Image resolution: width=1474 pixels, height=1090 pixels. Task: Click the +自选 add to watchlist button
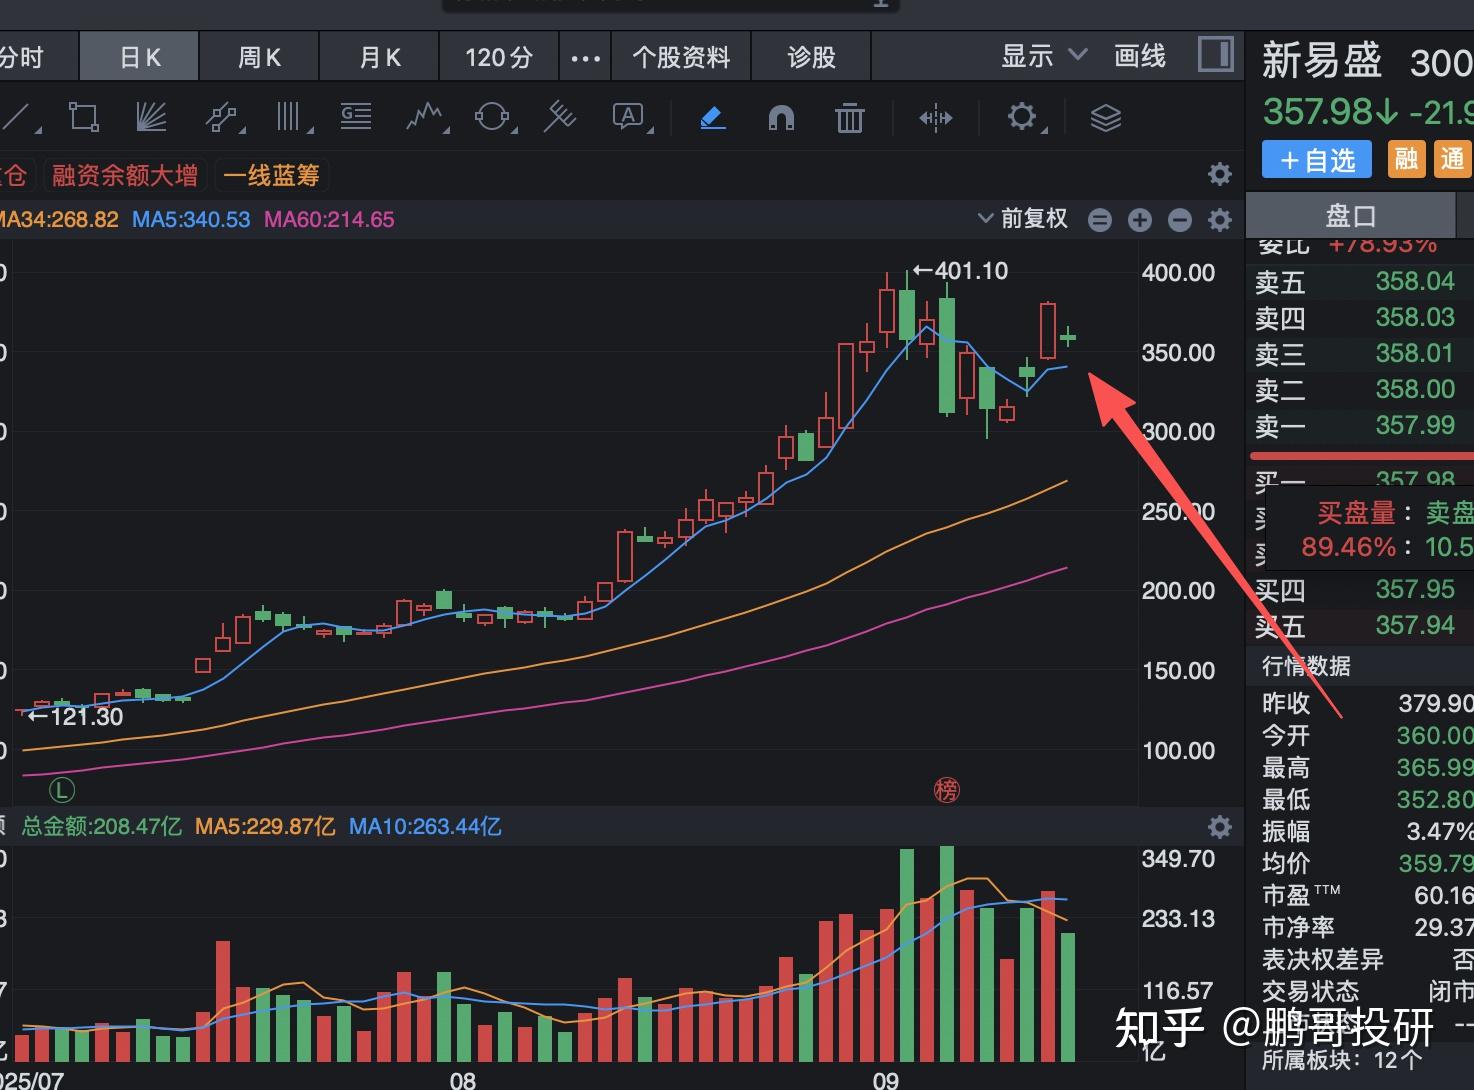point(1316,159)
